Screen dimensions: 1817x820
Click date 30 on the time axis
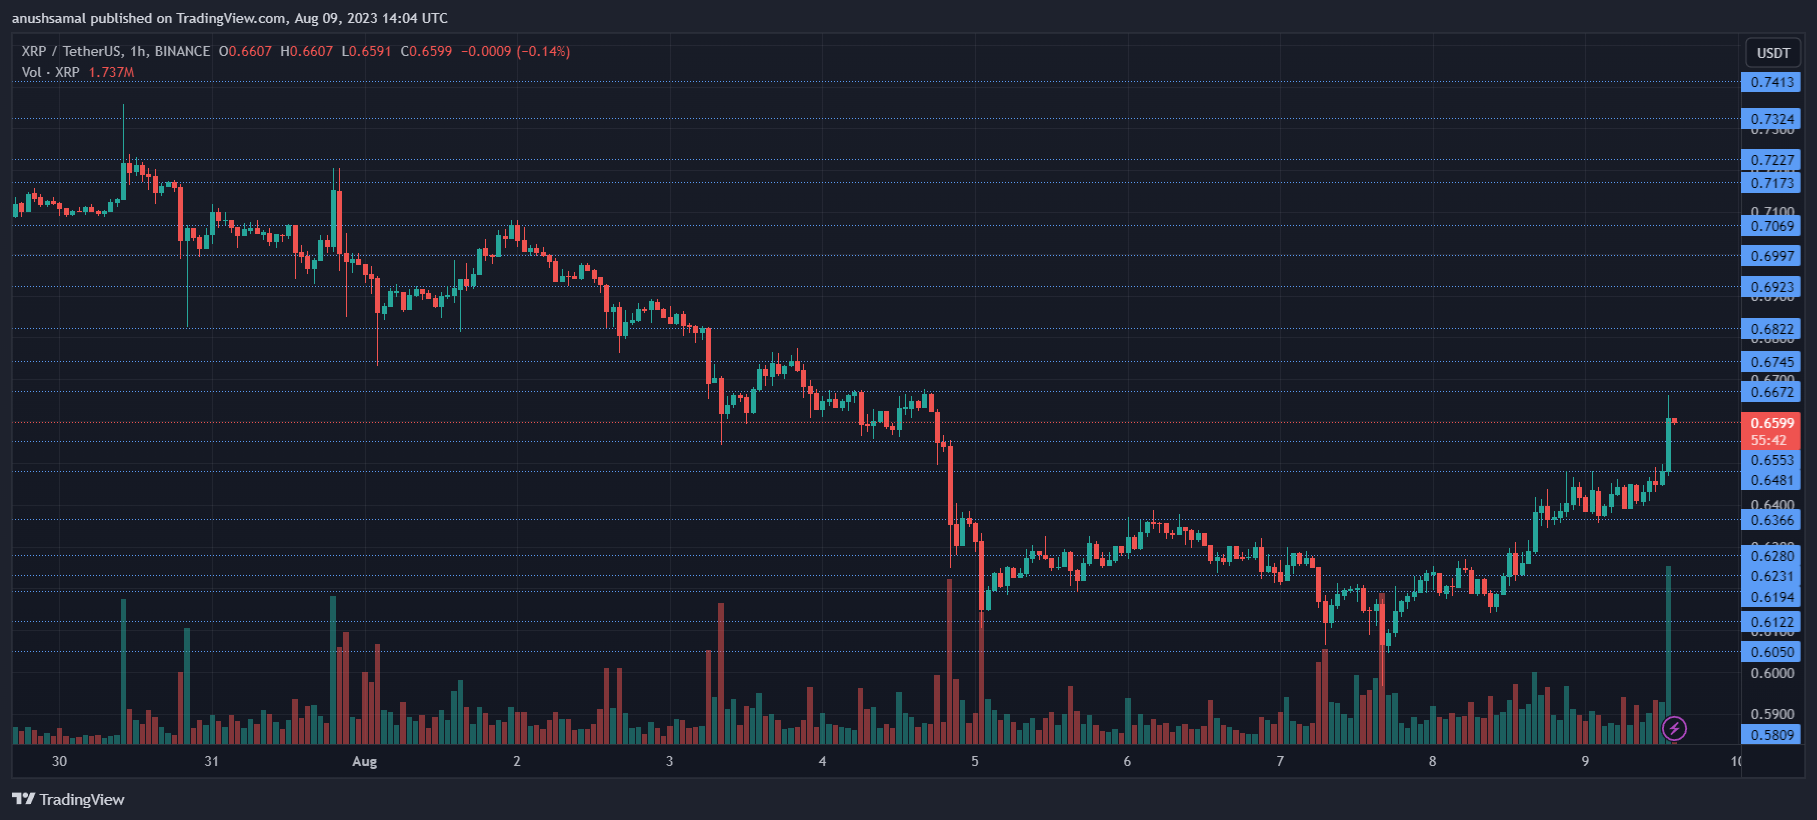59,762
